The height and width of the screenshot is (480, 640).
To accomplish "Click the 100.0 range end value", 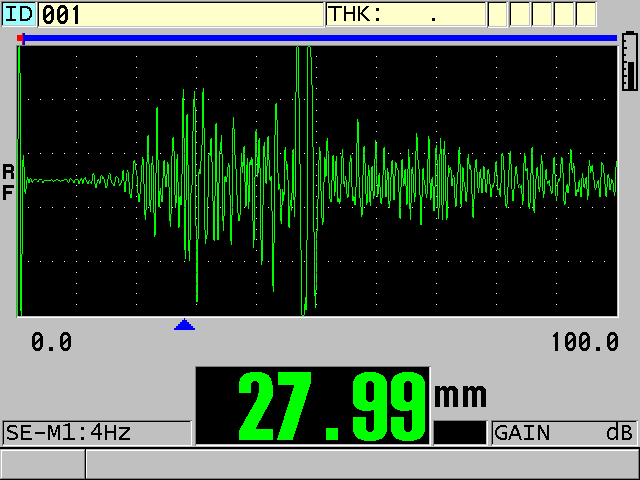I will coord(585,343).
